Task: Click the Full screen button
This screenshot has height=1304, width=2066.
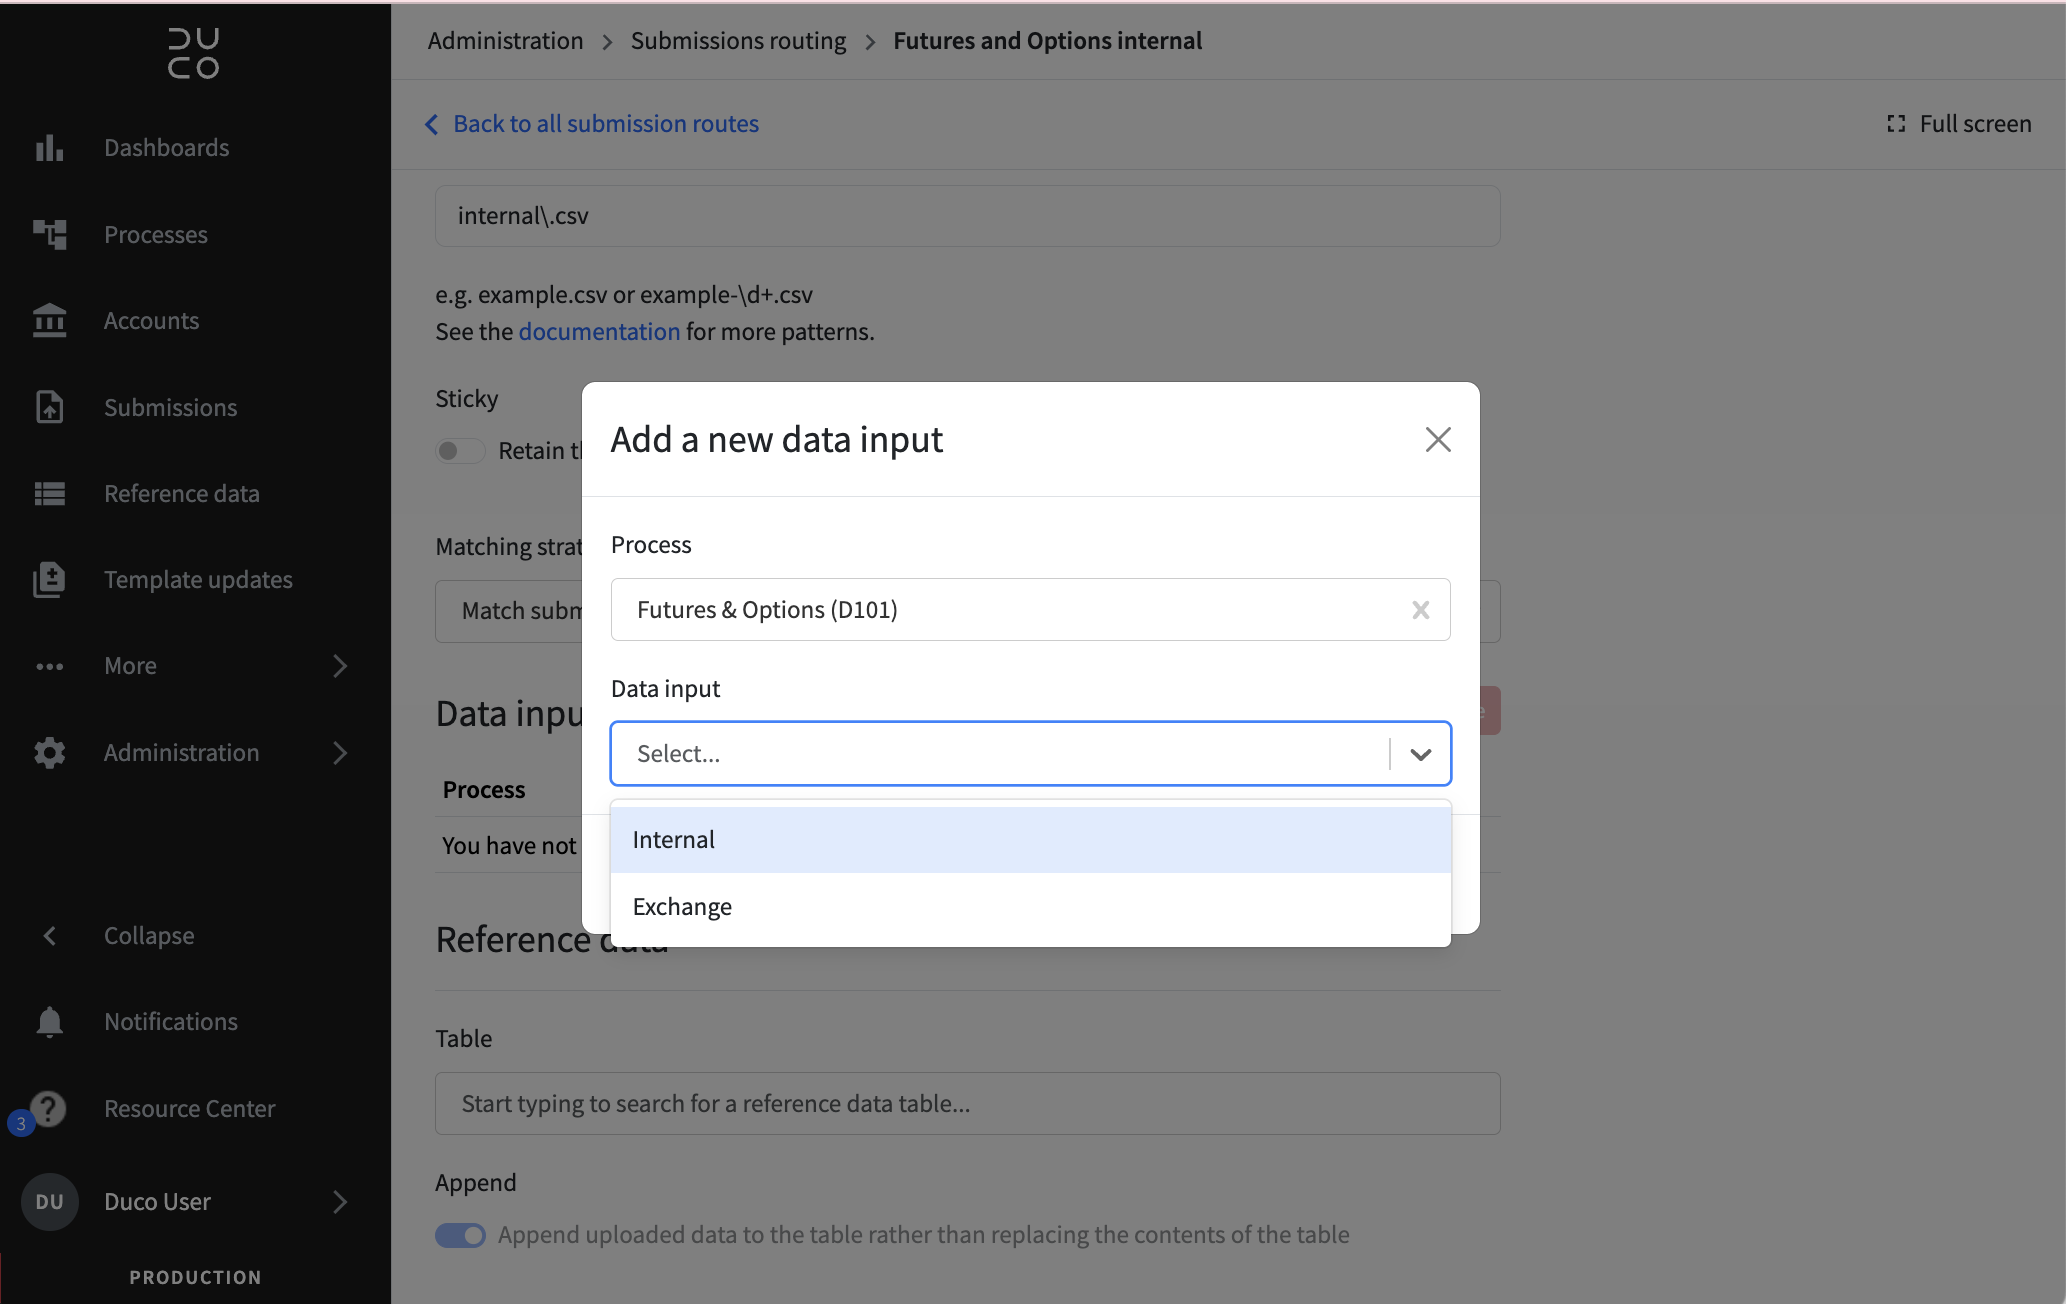Action: click(1959, 124)
